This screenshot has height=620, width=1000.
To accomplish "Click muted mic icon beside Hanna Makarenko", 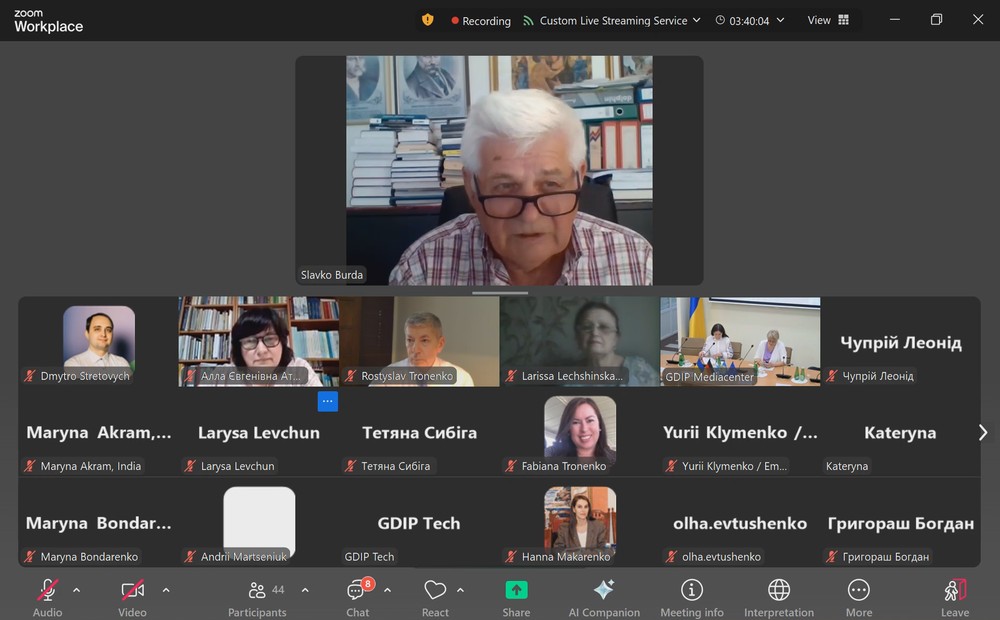I will [x=511, y=556].
